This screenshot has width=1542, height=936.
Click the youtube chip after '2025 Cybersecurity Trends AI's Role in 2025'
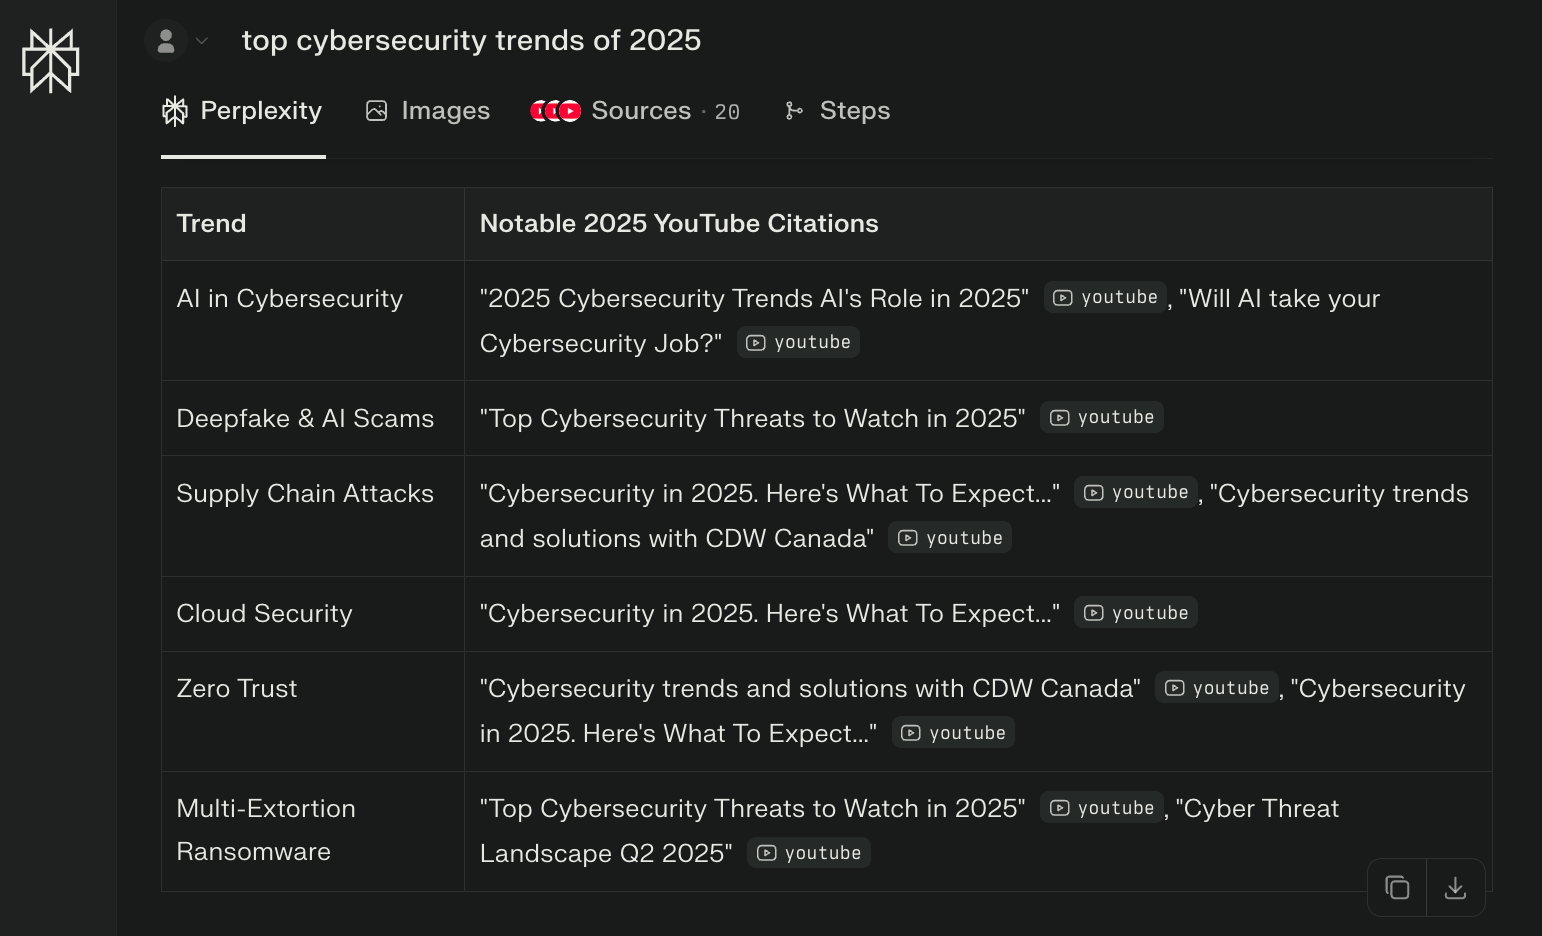click(1104, 297)
